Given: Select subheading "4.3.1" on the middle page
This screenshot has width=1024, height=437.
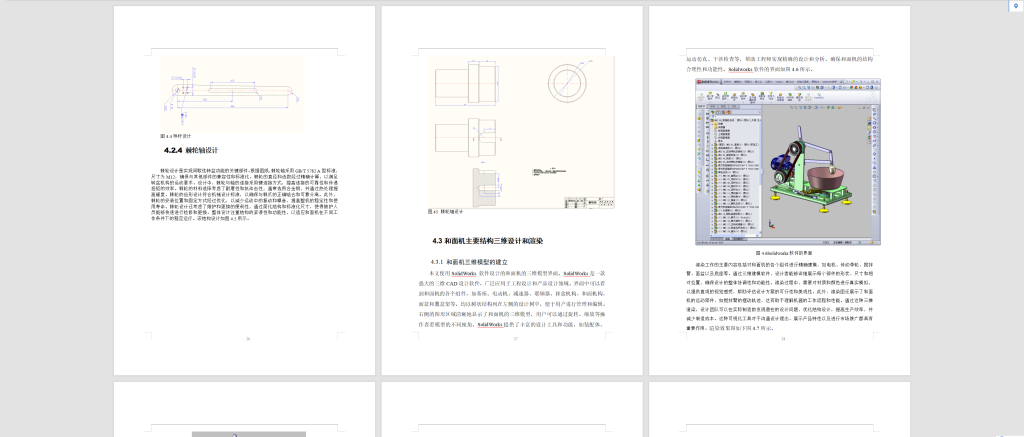Looking at the screenshot, I should tap(470, 261).
